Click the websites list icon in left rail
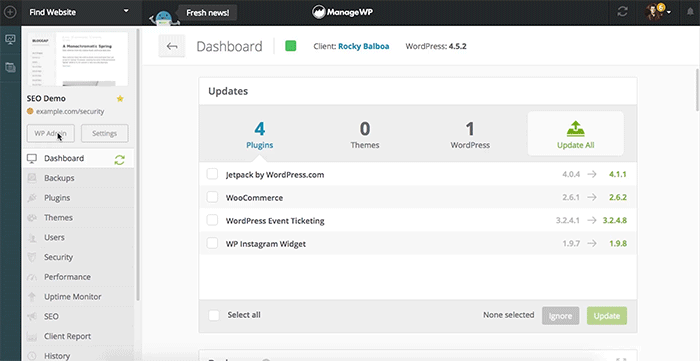Image resolution: width=700 pixels, height=361 pixels. (10, 67)
